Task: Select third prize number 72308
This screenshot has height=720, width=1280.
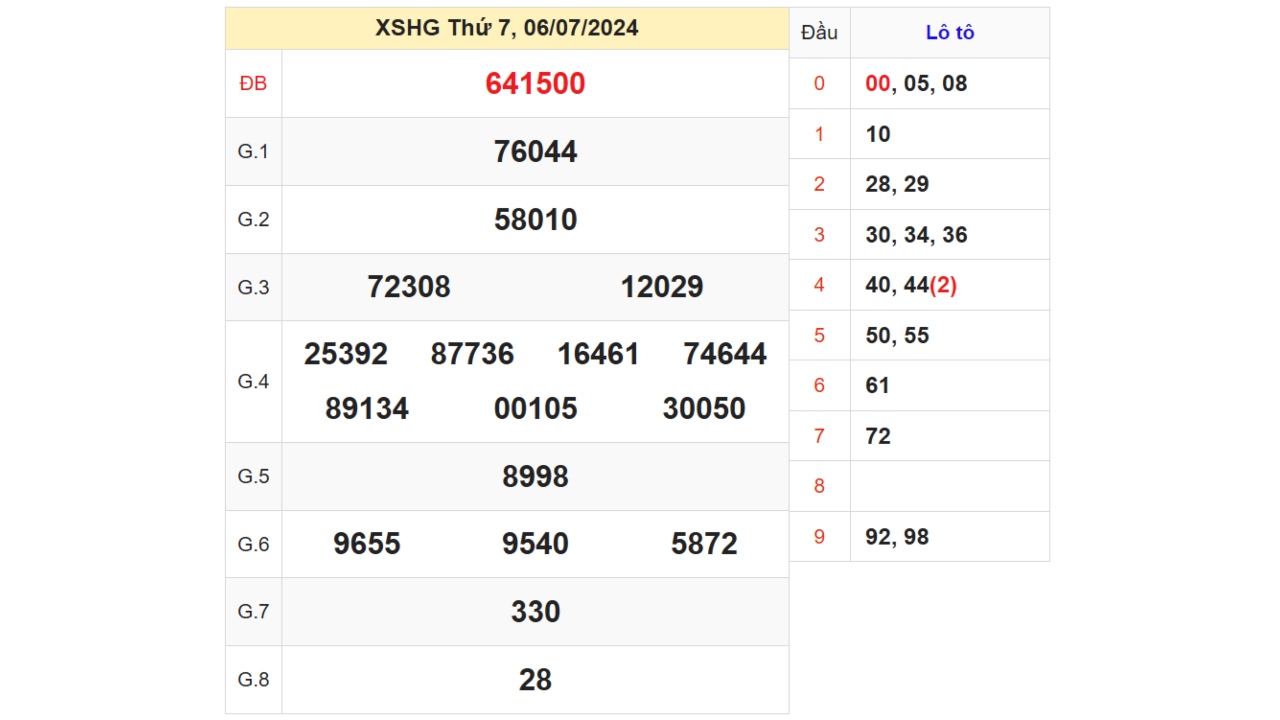Action: (x=409, y=288)
